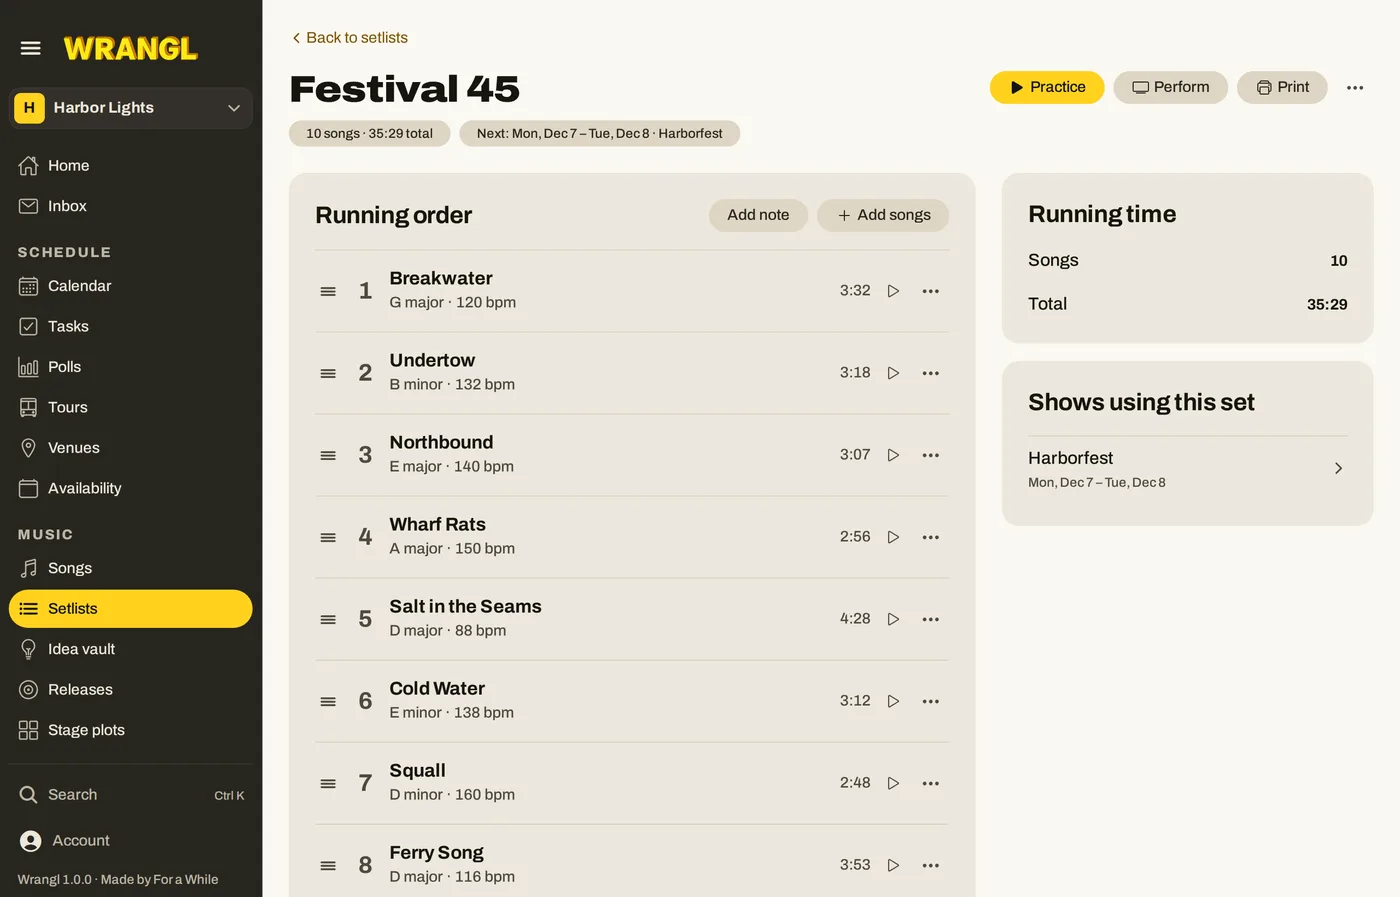
Task: Open more options for Ferry Song
Action: pyautogui.click(x=931, y=865)
